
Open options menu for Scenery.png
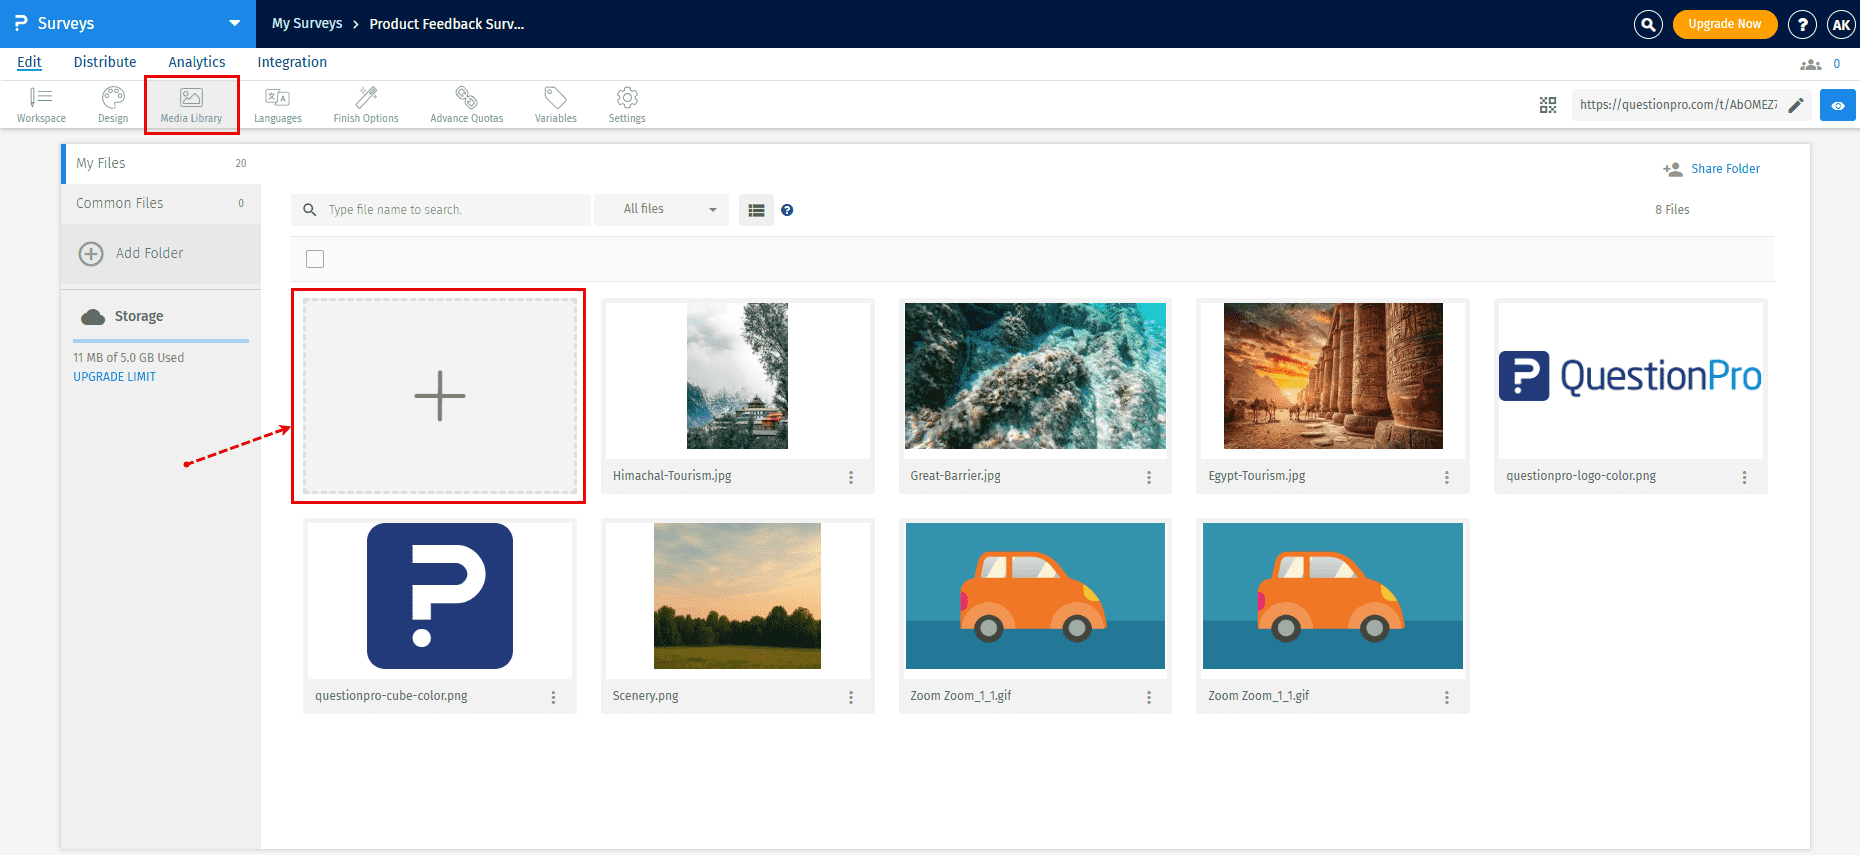(851, 697)
